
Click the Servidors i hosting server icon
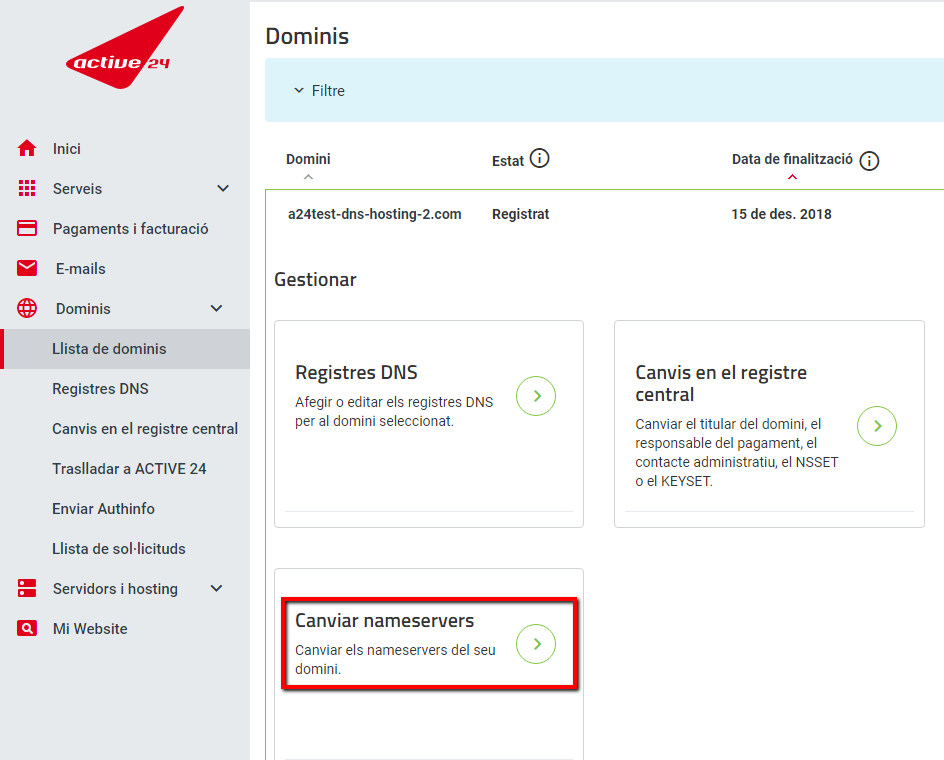pos(26,588)
